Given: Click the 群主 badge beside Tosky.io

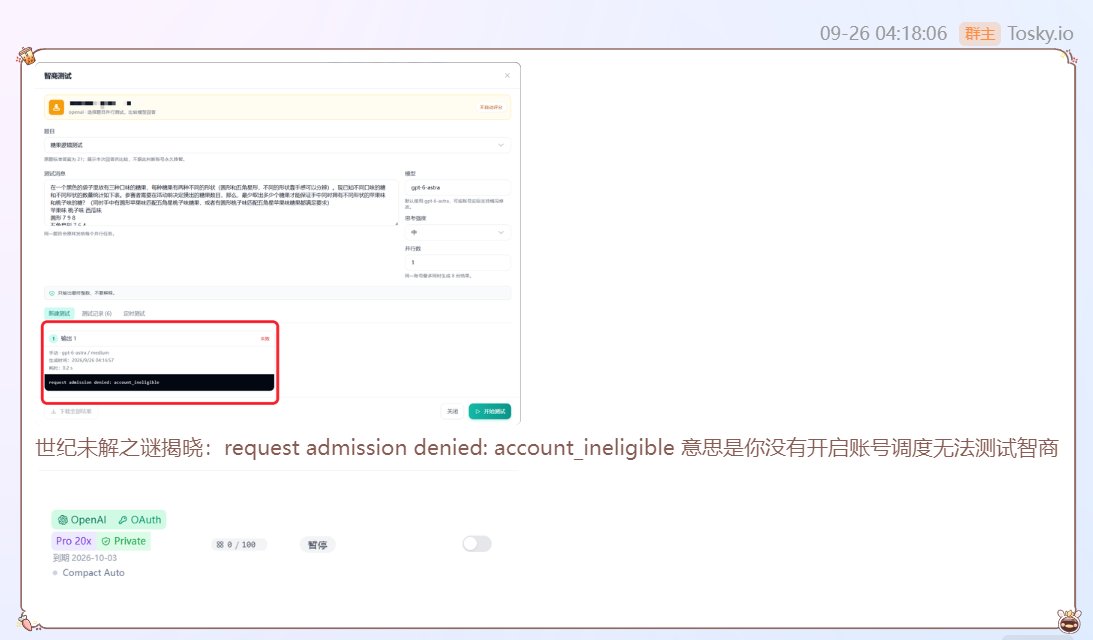Looking at the screenshot, I should (x=979, y=33).
